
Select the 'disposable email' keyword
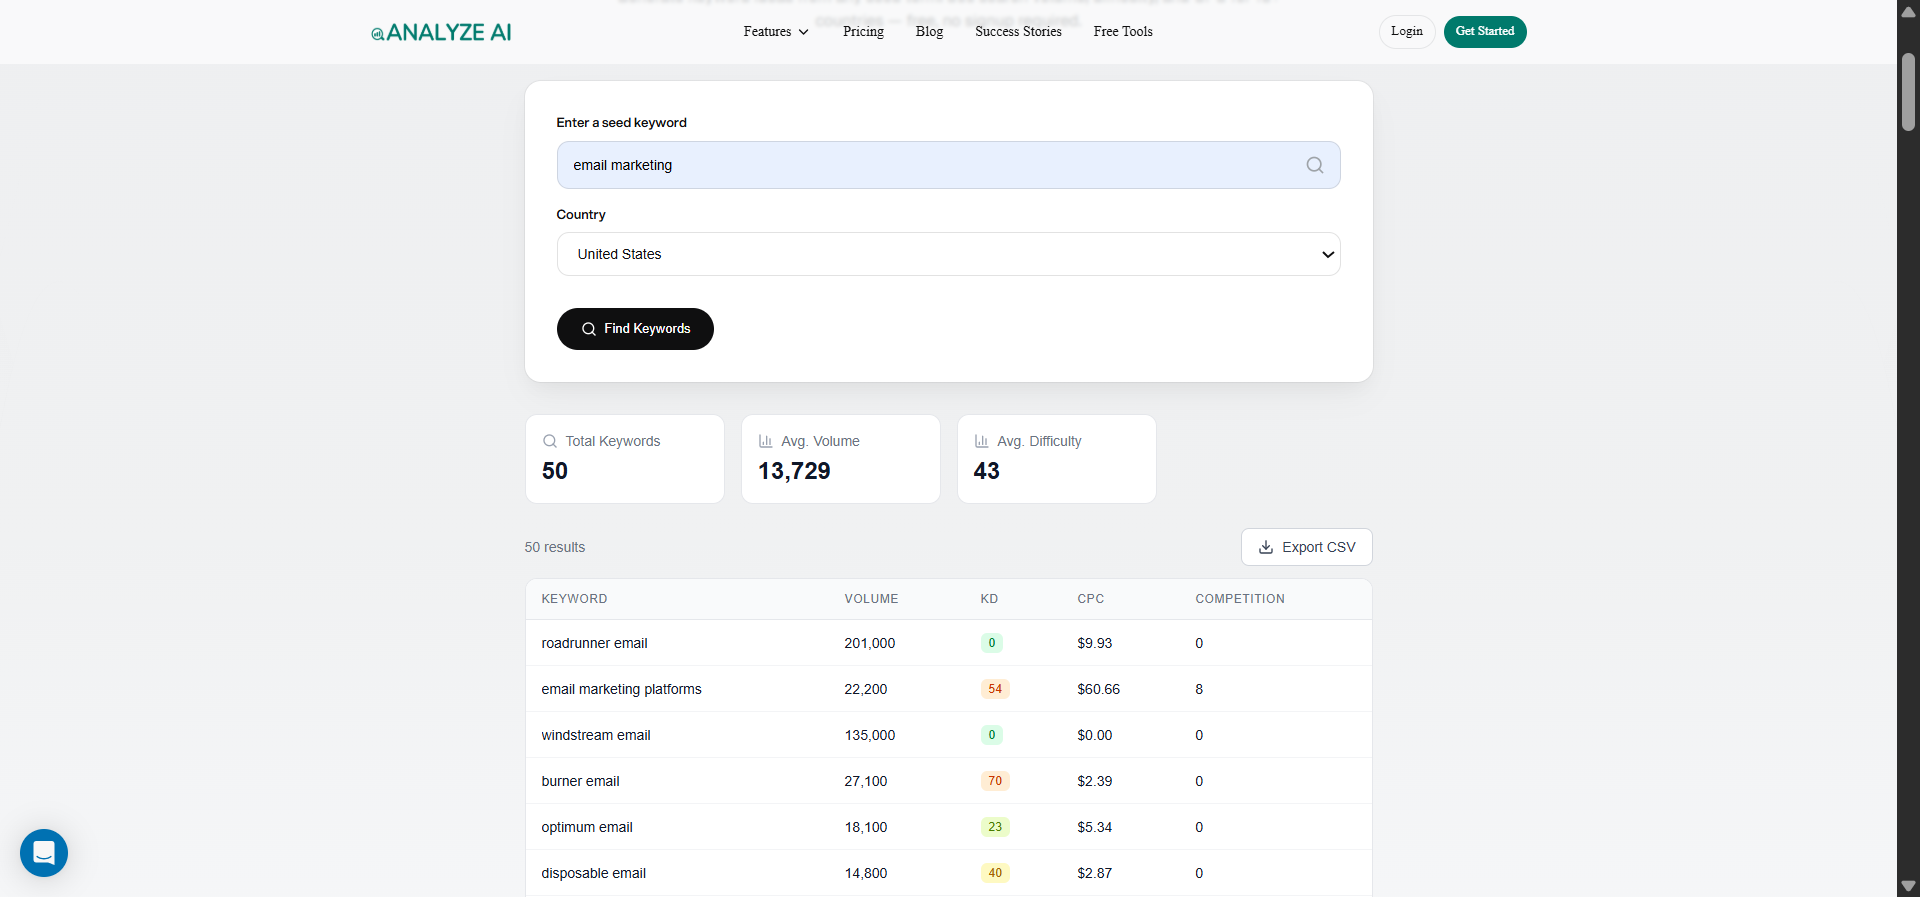(593, 873)
